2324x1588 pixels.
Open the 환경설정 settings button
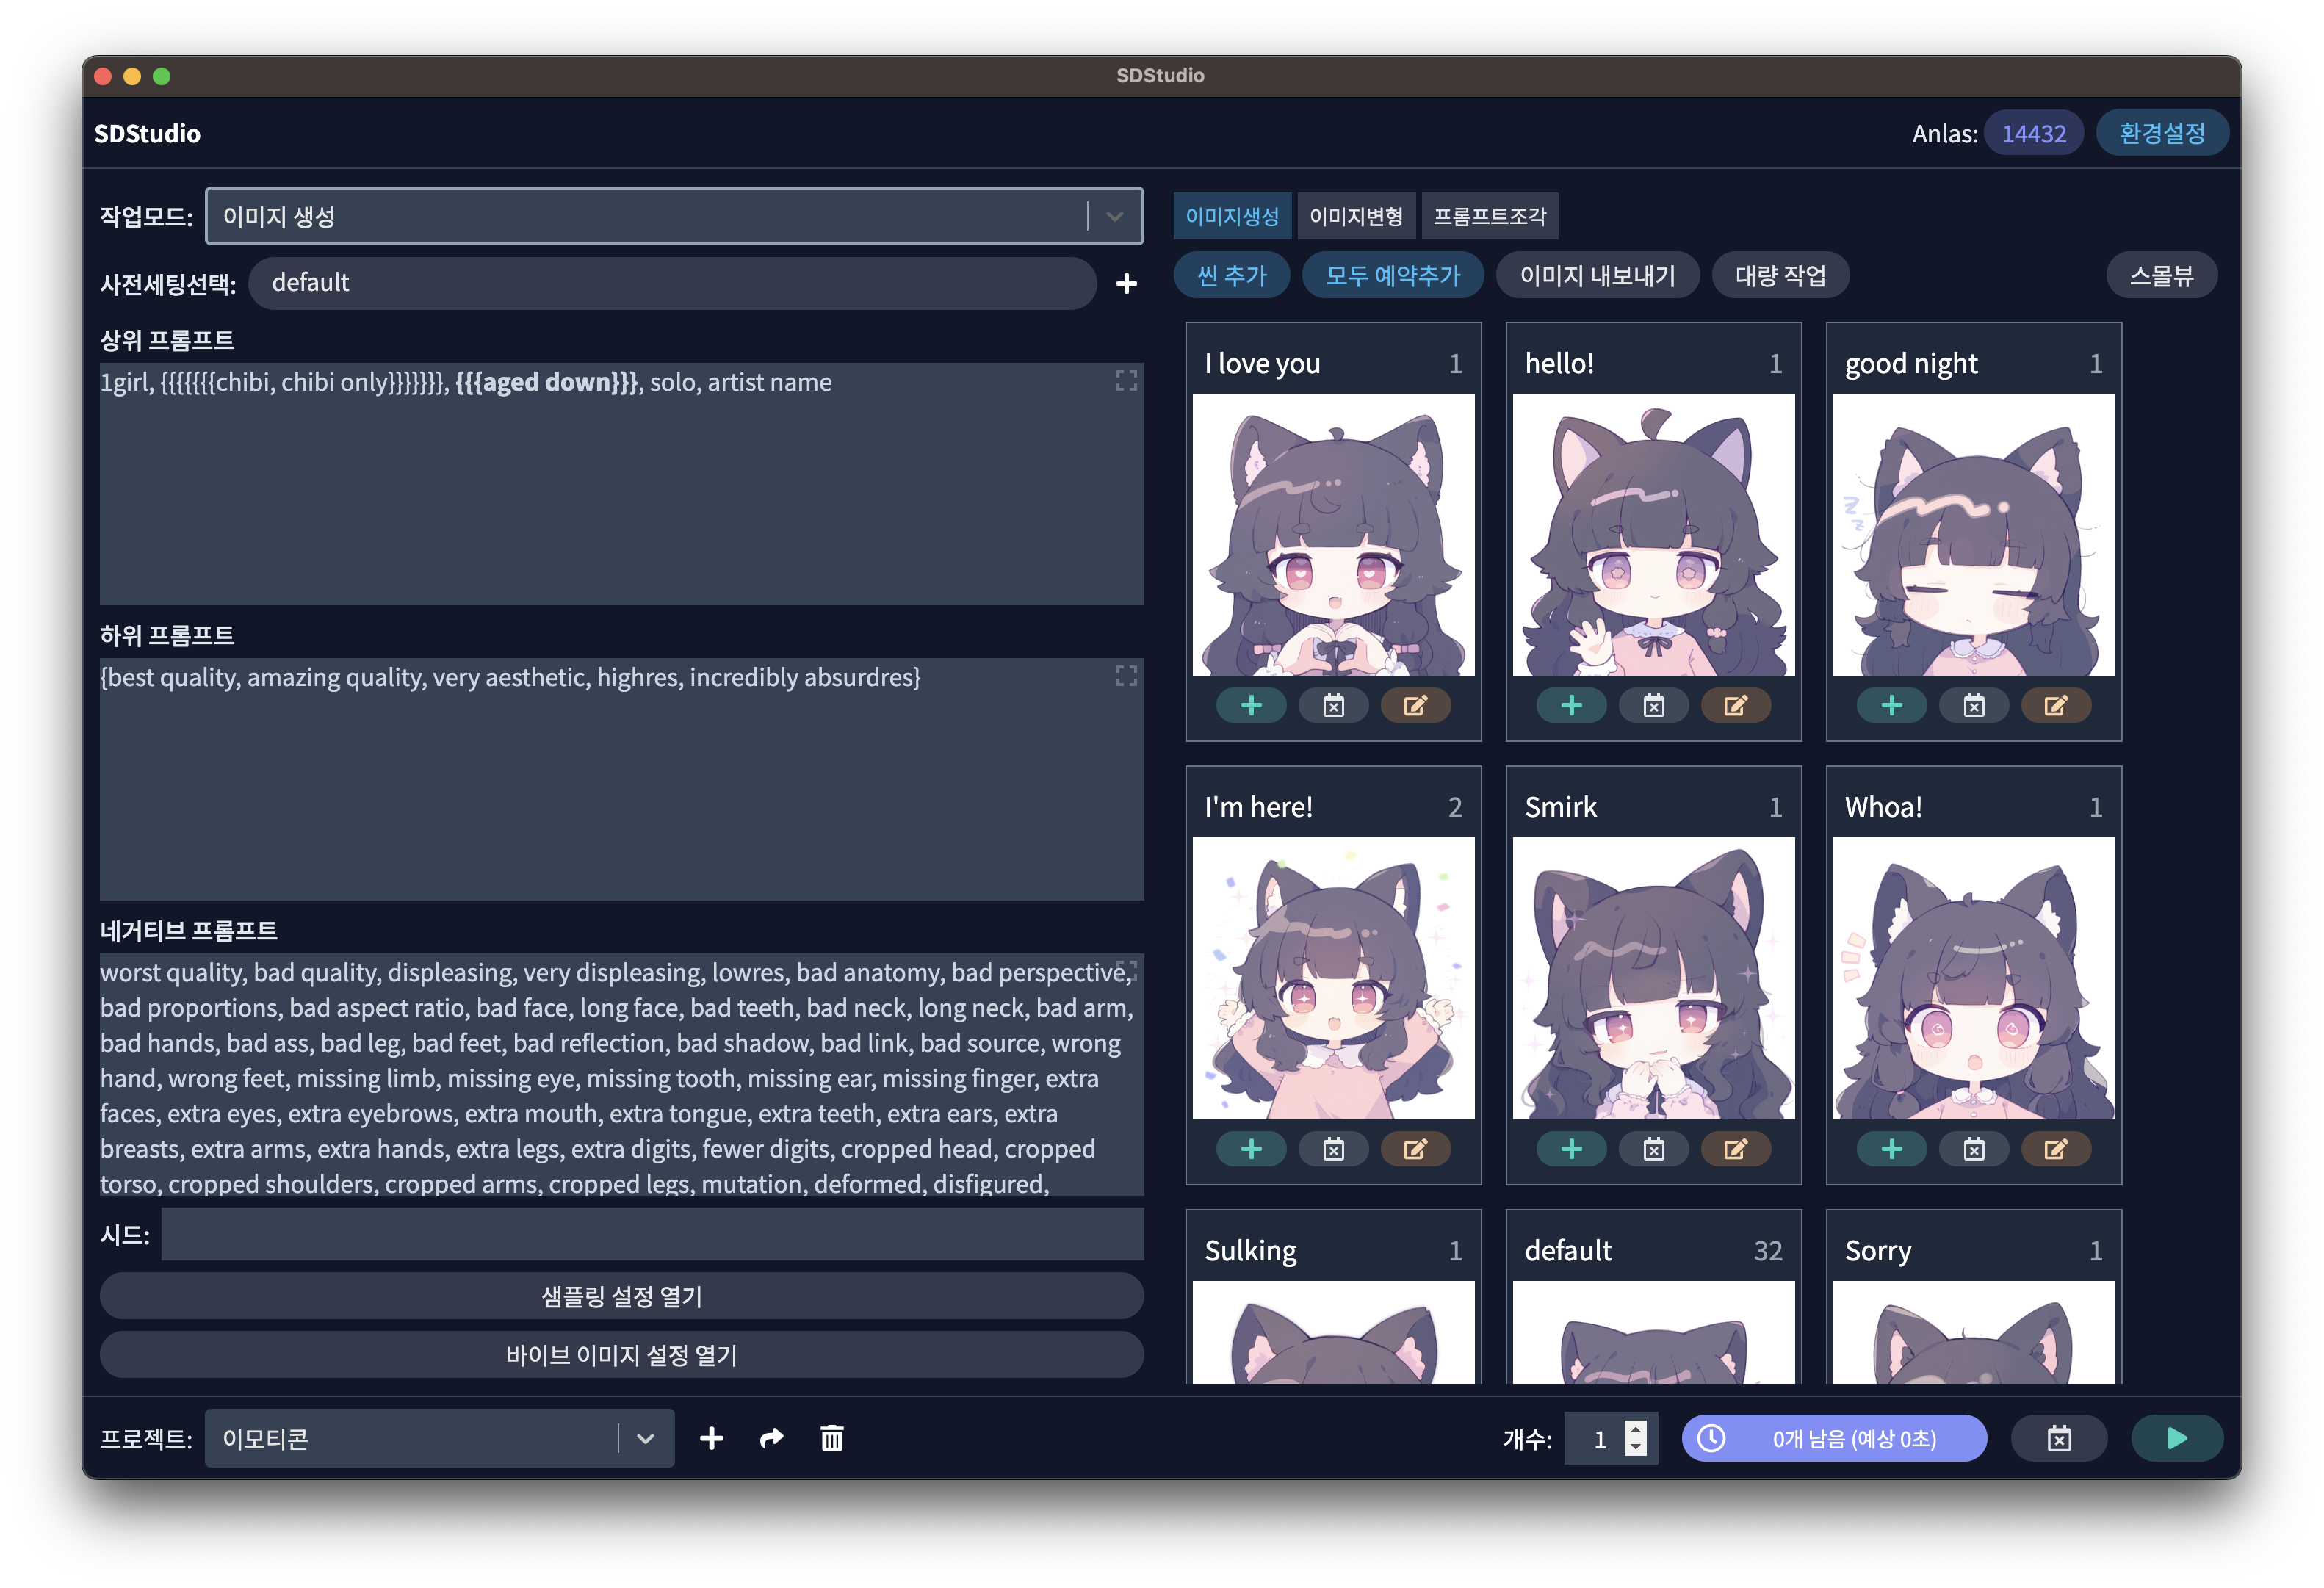coord(2162,133)
